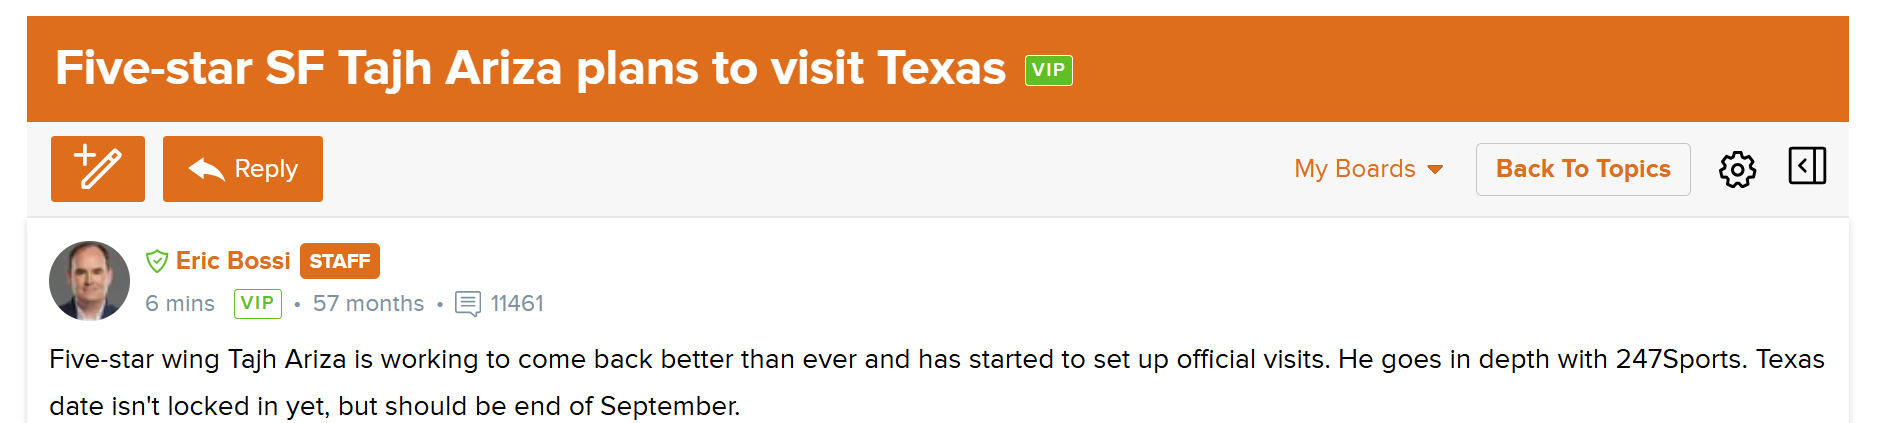Collapse the side panel with the sidebar icon

(x=1807, y=166)
